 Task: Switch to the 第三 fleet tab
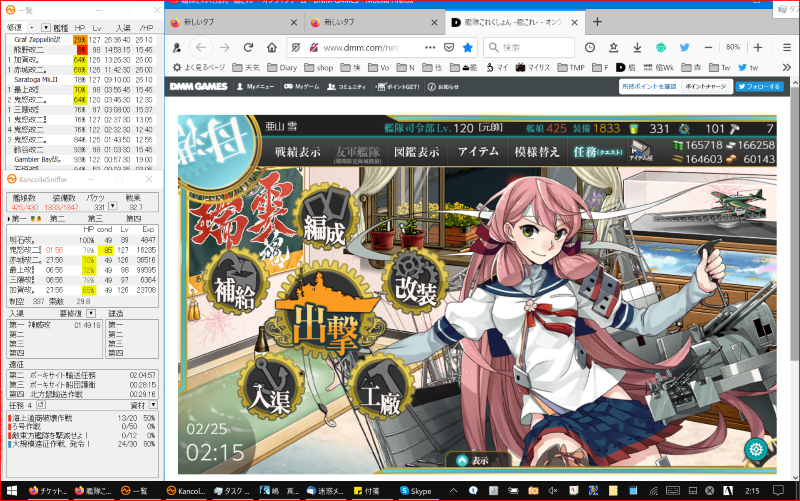pyautogui.click(x=95, y=219)
